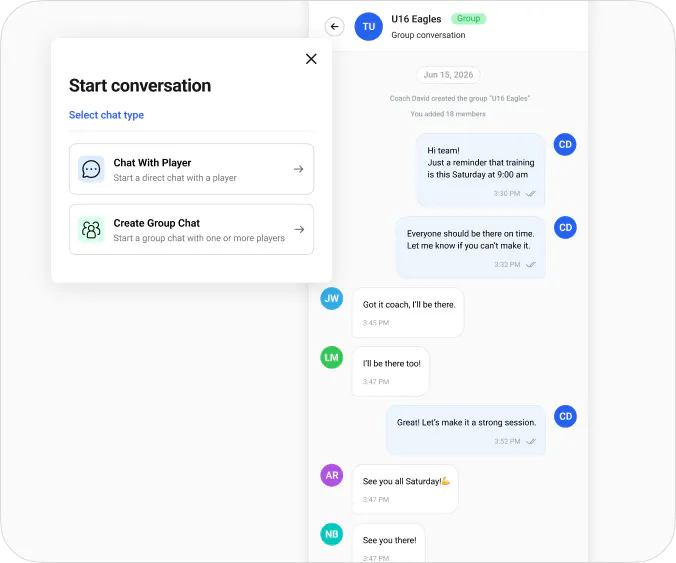Click the CD avatar beside Everyone should message
Image resolution: width=676 pixels, height=563 pixels.
565,228
